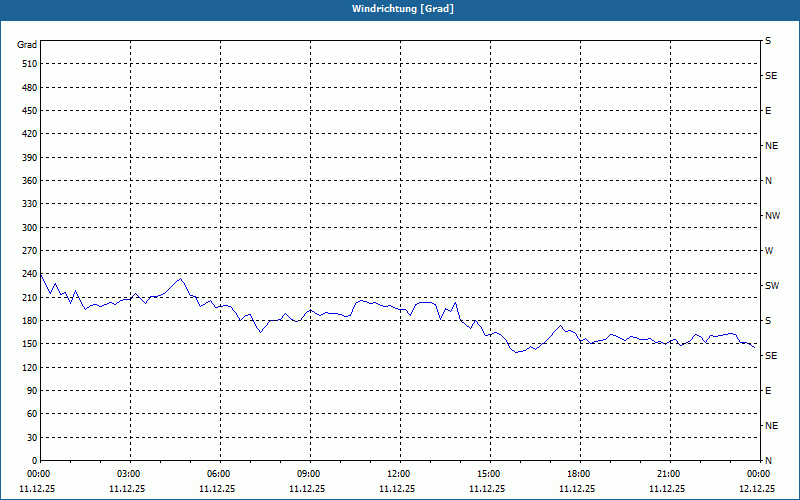Click the 00:00 time label above 12.12.25

point(759,474)
